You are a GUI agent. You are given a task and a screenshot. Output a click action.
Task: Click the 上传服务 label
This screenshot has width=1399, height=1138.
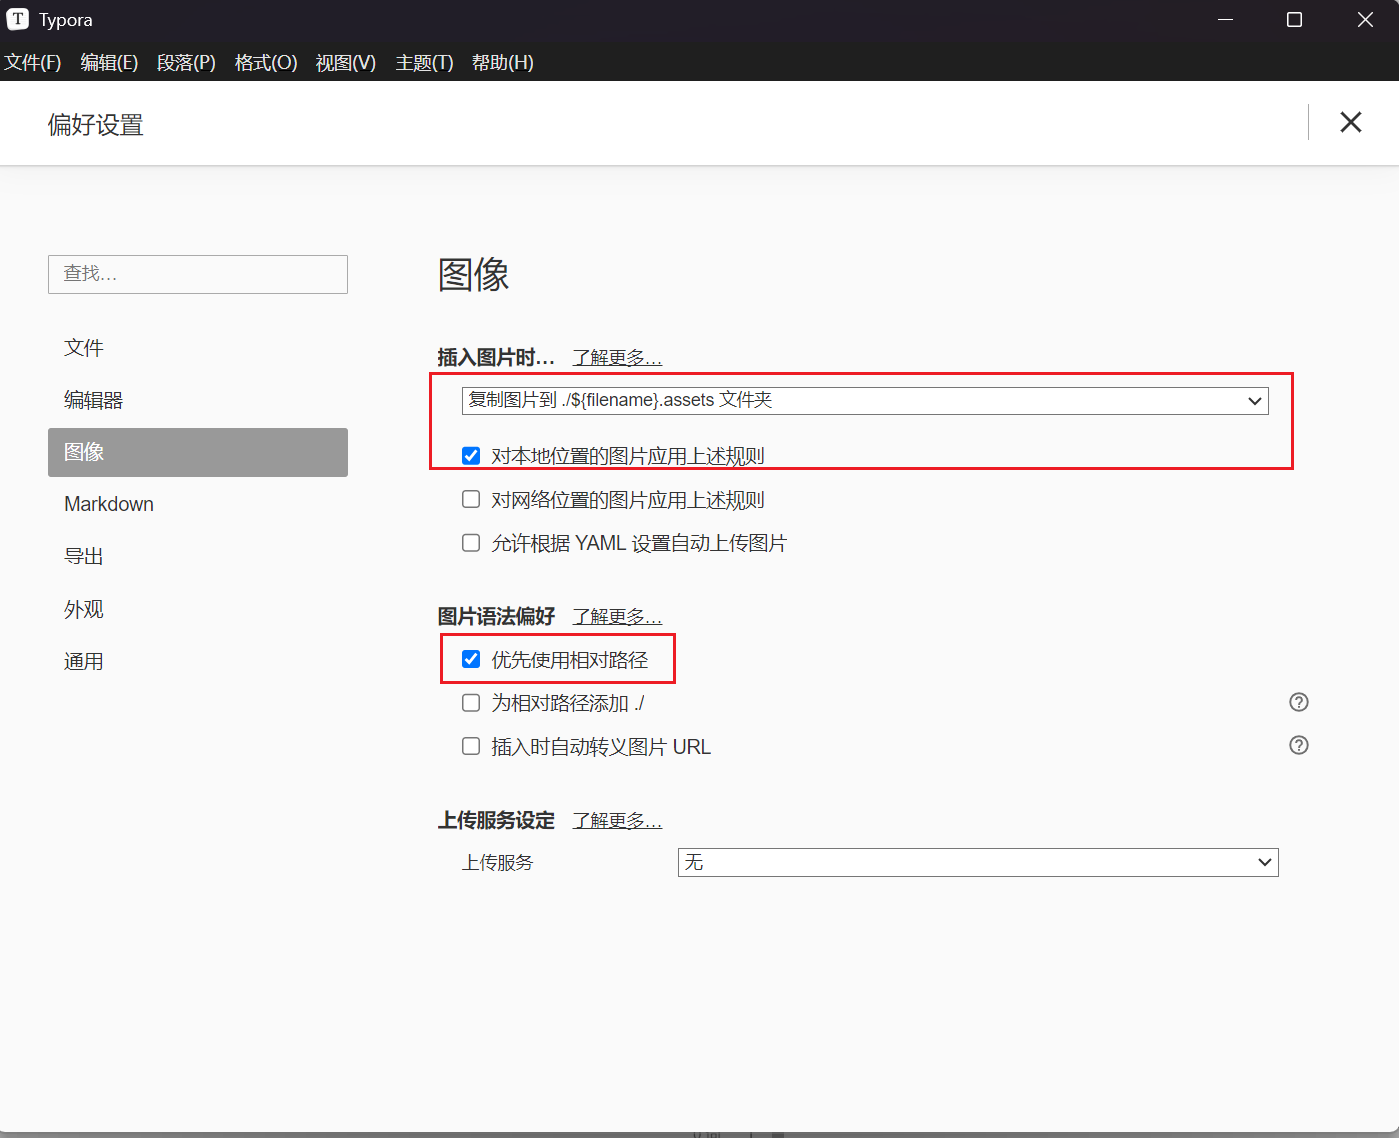coord(498,863)
